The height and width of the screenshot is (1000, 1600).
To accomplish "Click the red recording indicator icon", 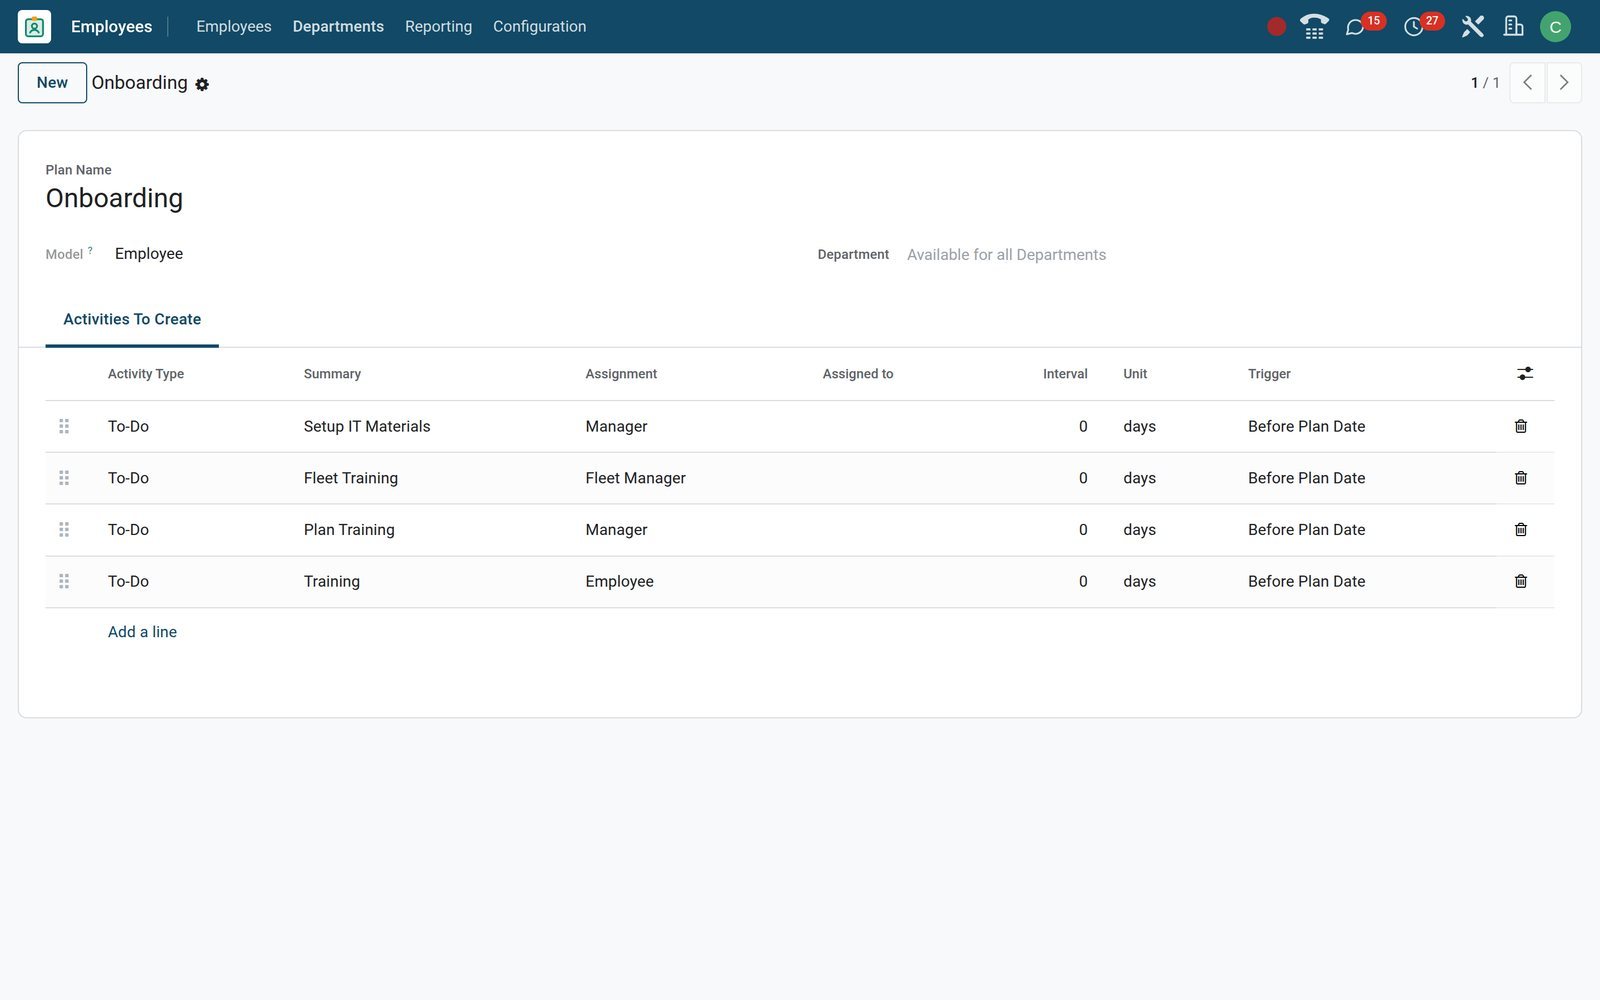I will click(1276, 27).
